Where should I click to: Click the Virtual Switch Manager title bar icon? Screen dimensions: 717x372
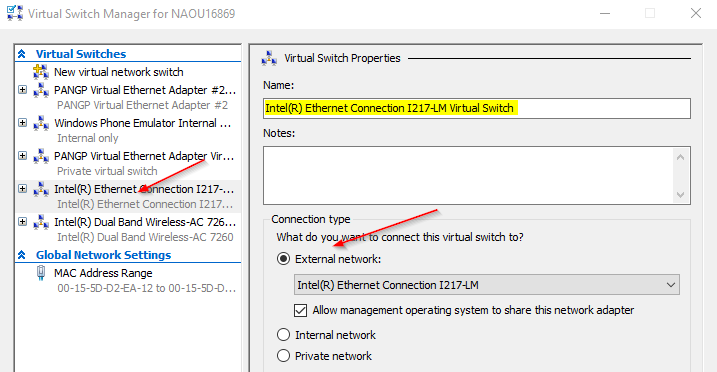[x=15, y=13]
